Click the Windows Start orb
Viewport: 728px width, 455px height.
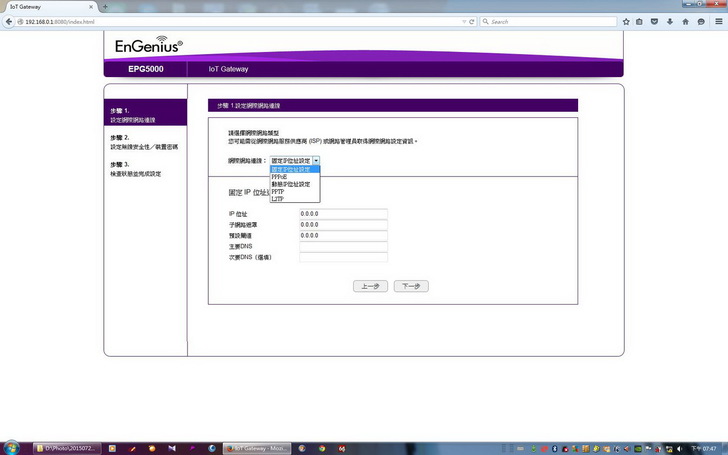coord(10,447)
